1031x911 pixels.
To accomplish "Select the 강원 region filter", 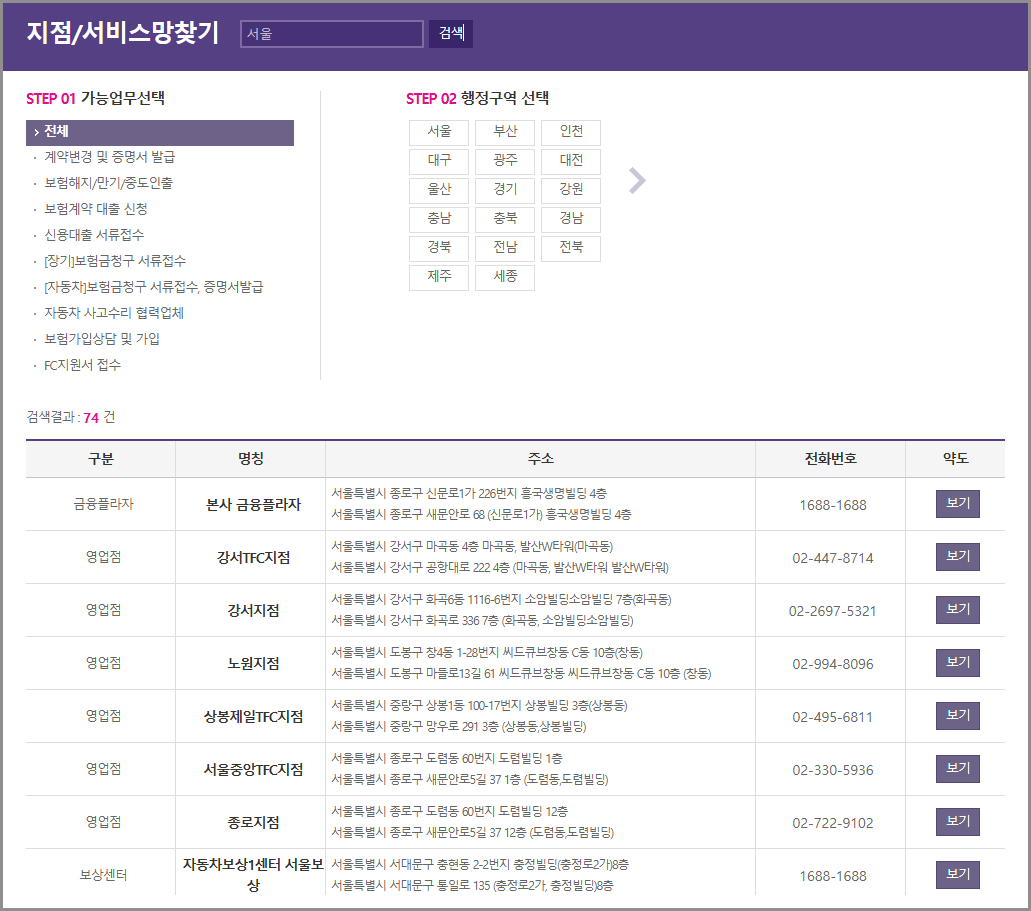I will click(571, 190).
